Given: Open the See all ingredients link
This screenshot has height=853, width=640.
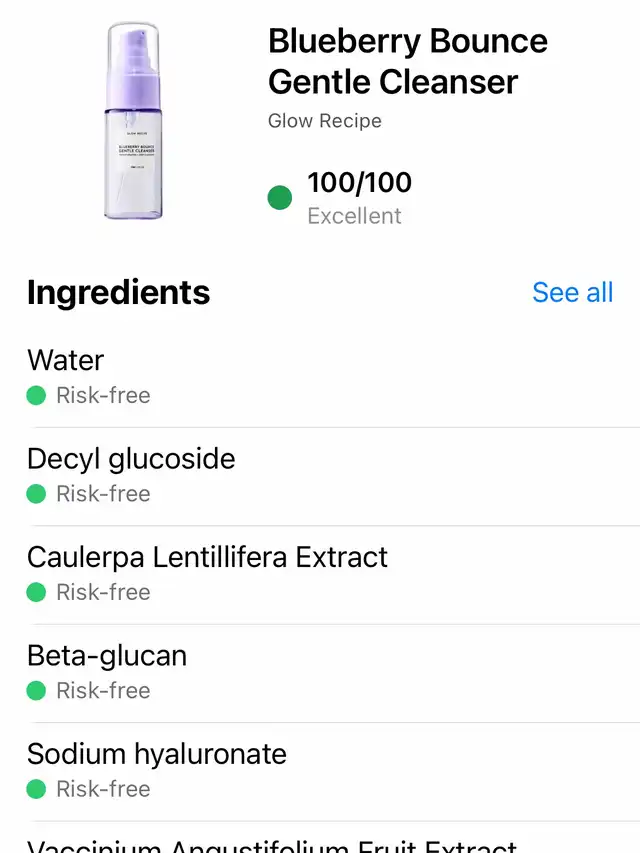Looking at the screenshot, I should [573, 292].
